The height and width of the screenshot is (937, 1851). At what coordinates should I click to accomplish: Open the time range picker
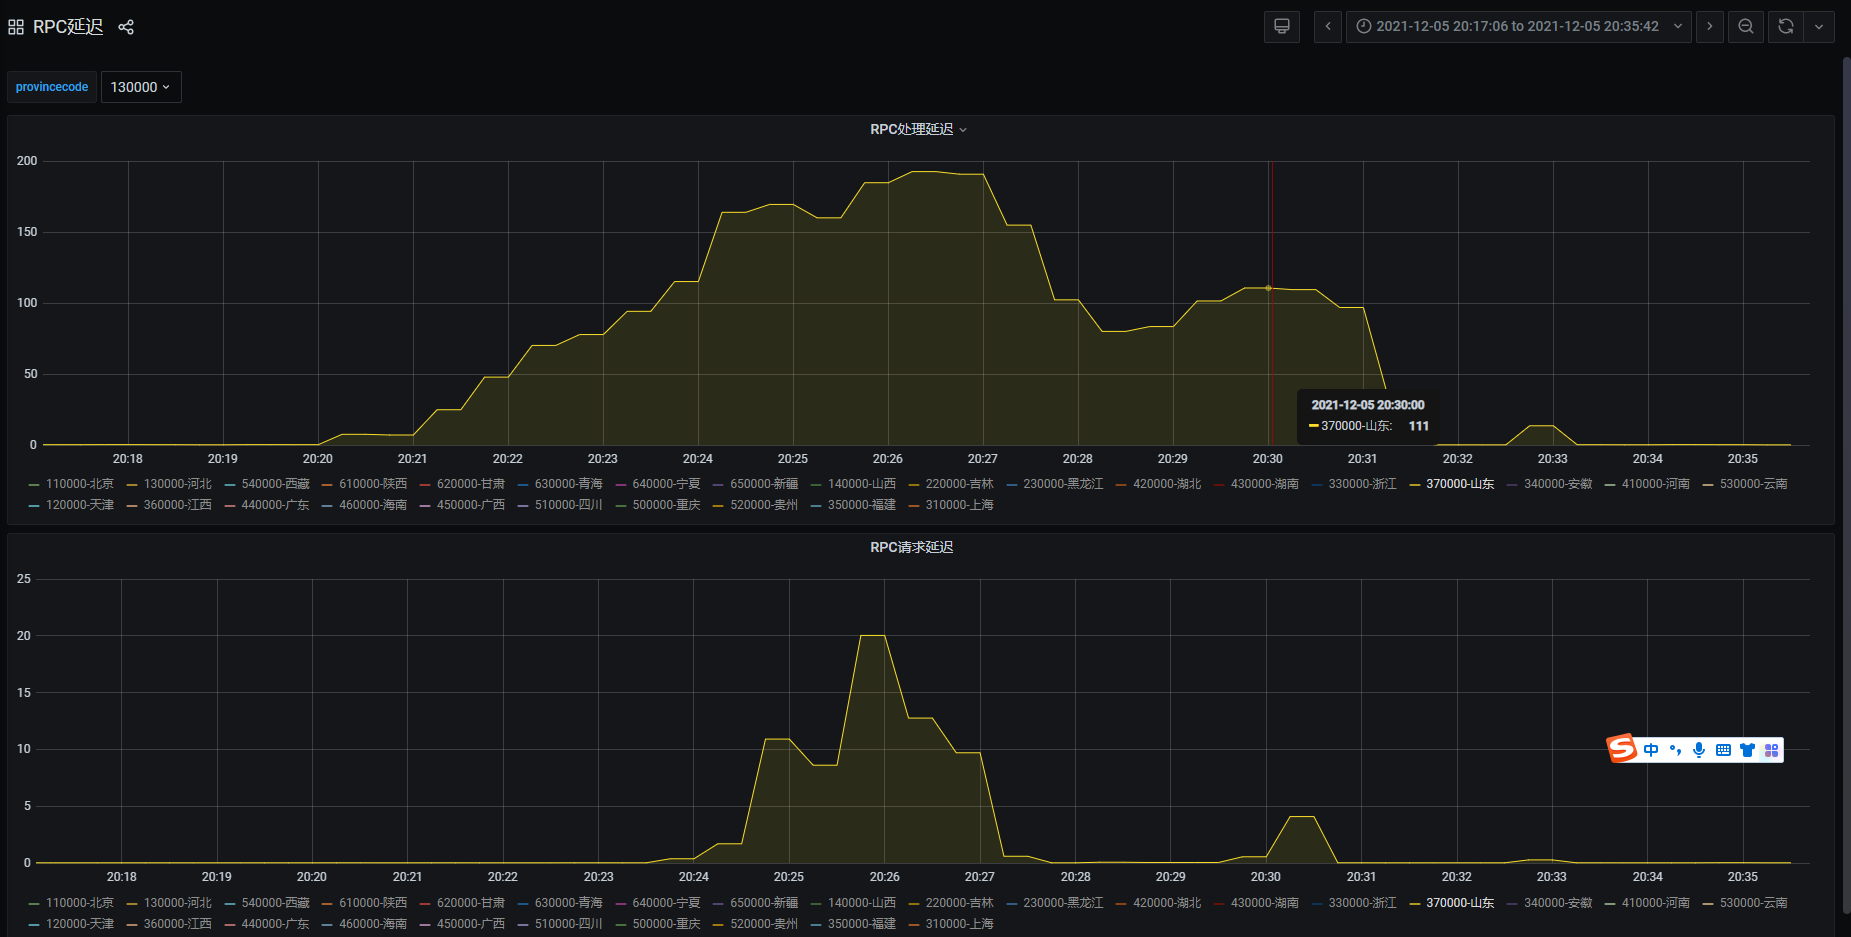pos(1519,27)
